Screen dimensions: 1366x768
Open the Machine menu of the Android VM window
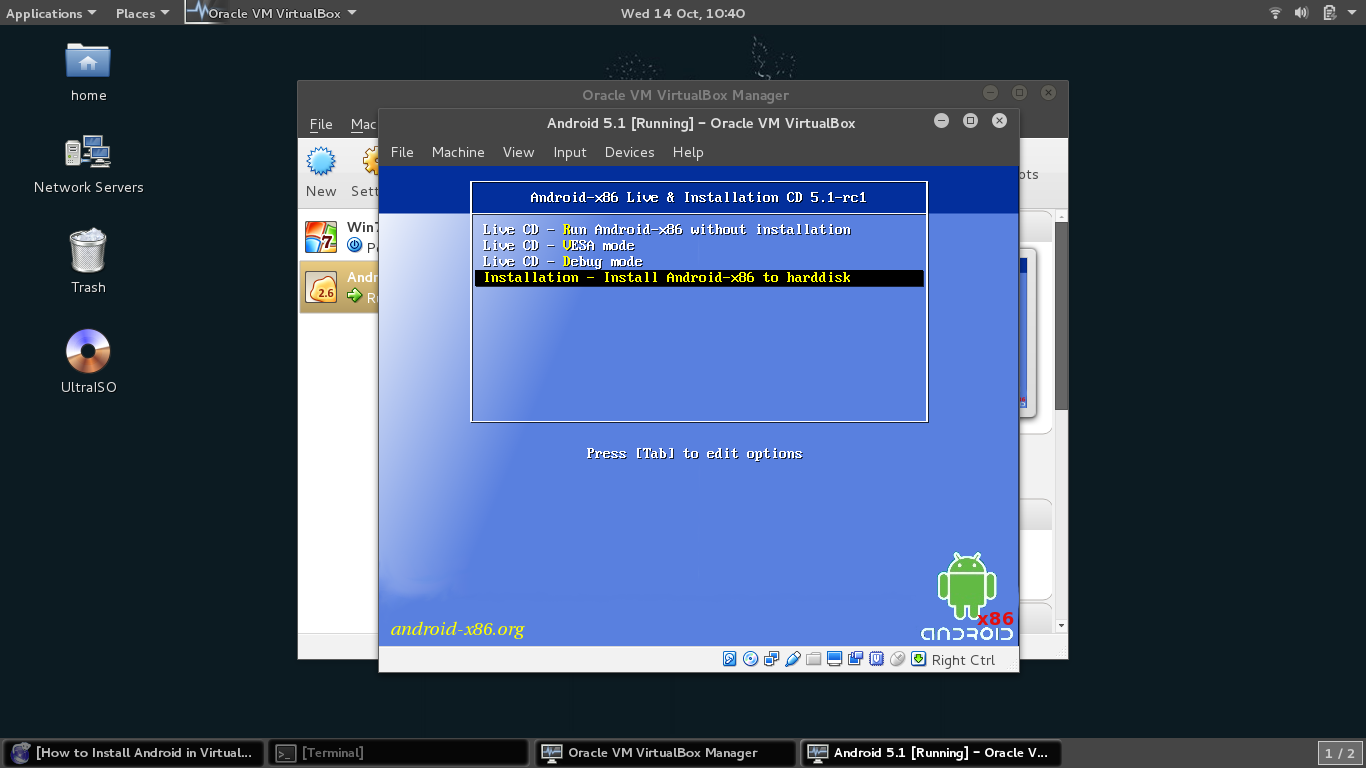458,152
